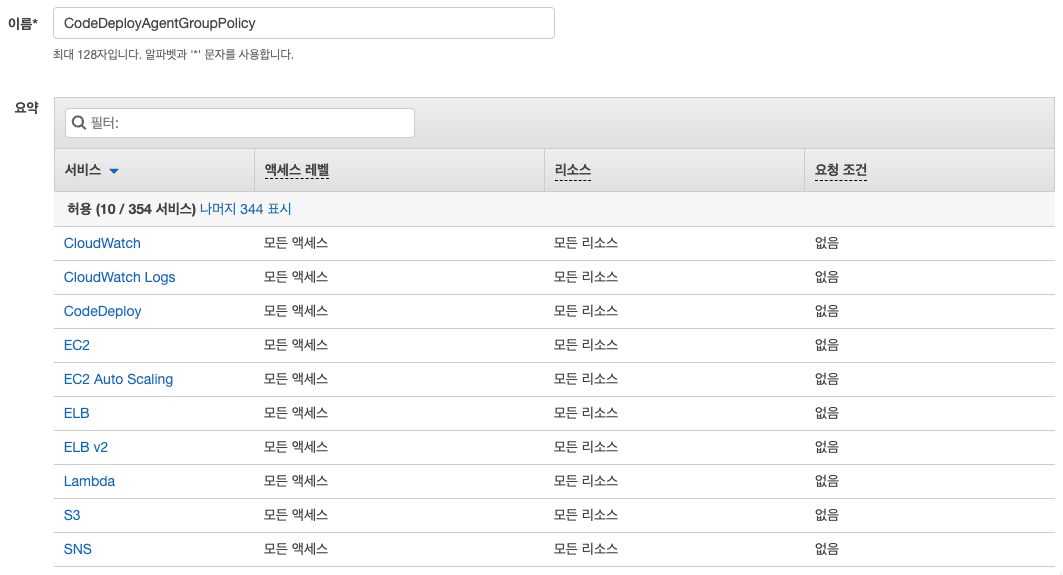Open the CodeDeploy service link
Image resolution: width=1063 pixels, height=575 pixels.
tap(102, 311)
